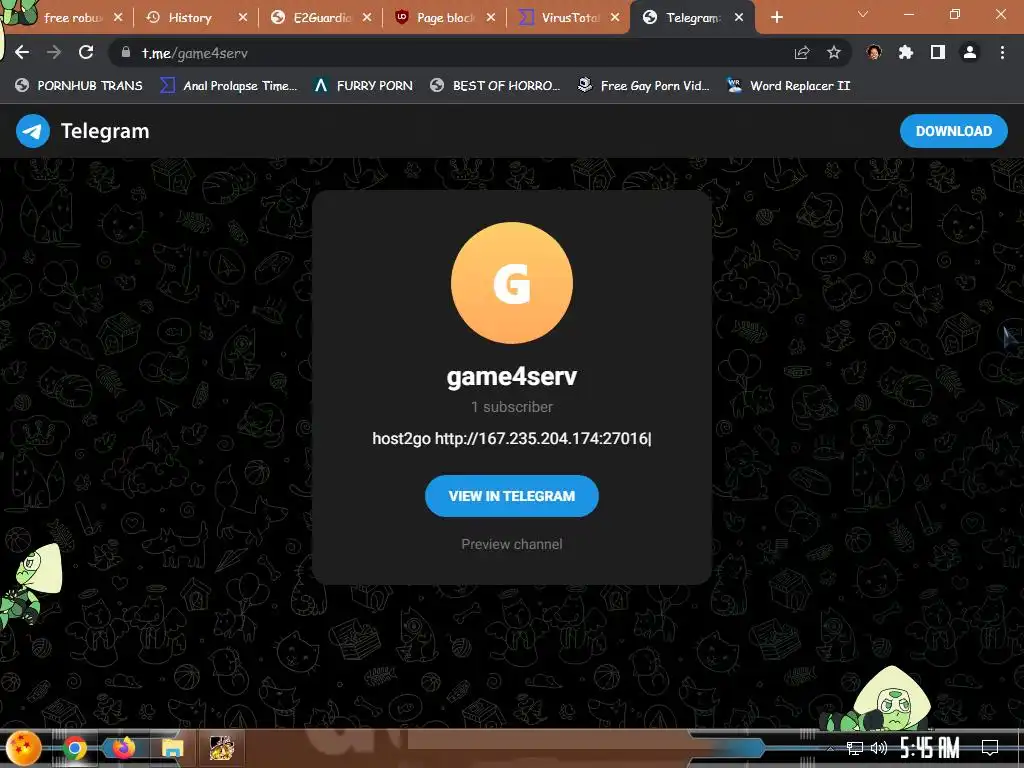Launch Firefox from the taskbar

[x=123, y=748]
